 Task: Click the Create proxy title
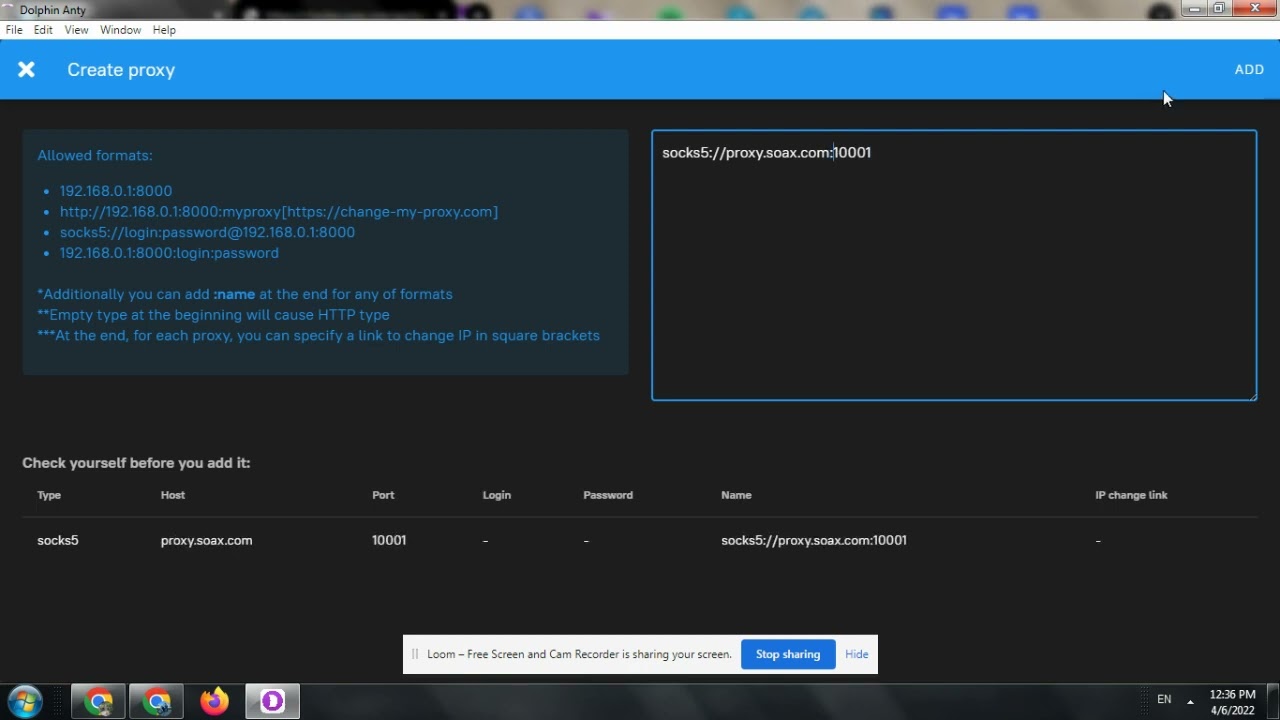point(121,70)
